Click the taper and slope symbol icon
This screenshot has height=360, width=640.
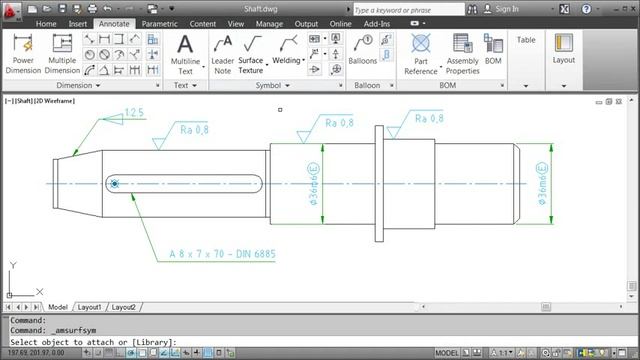314,69
